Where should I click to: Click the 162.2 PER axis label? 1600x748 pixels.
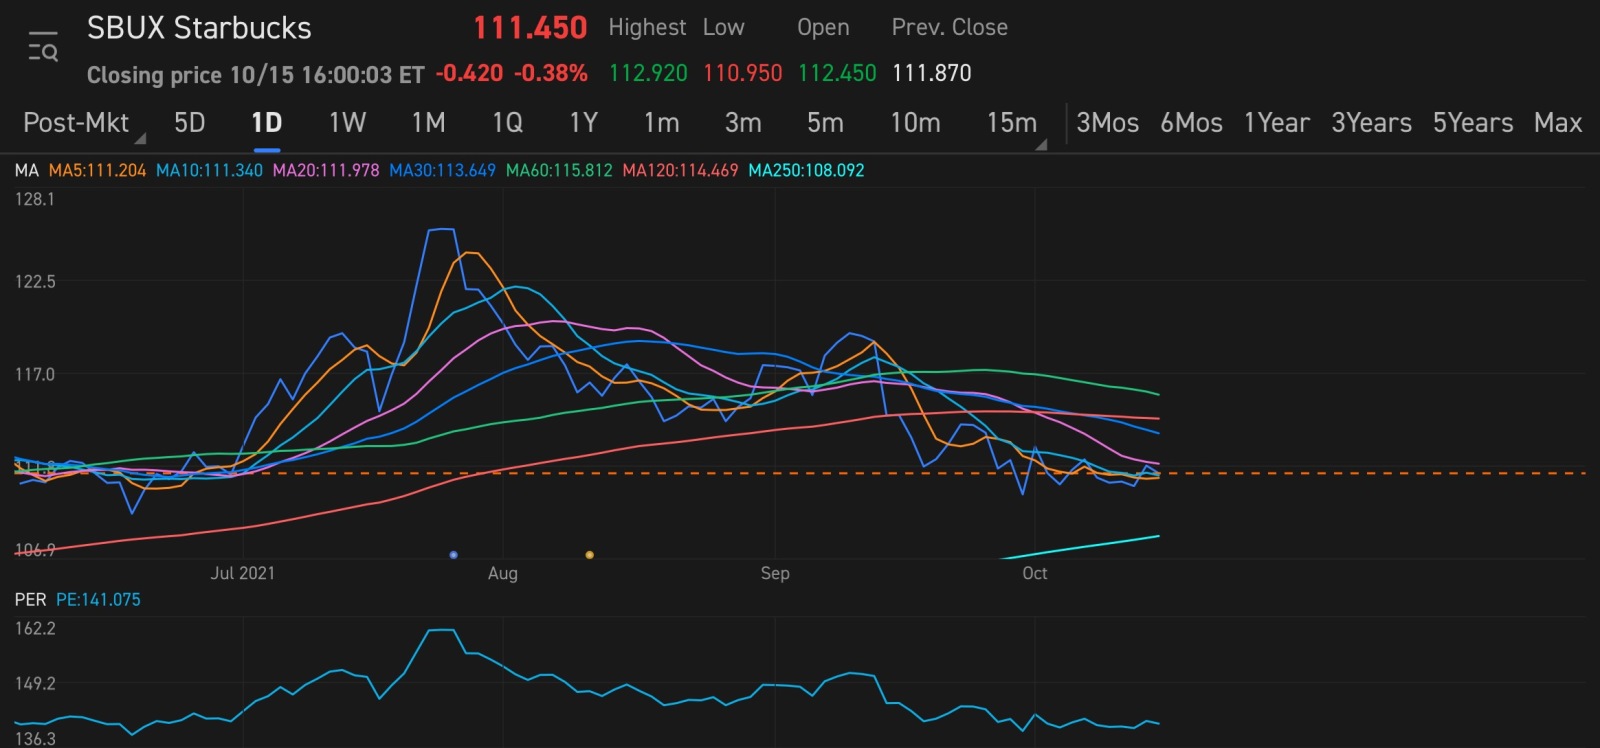click(x=35, y=628)
